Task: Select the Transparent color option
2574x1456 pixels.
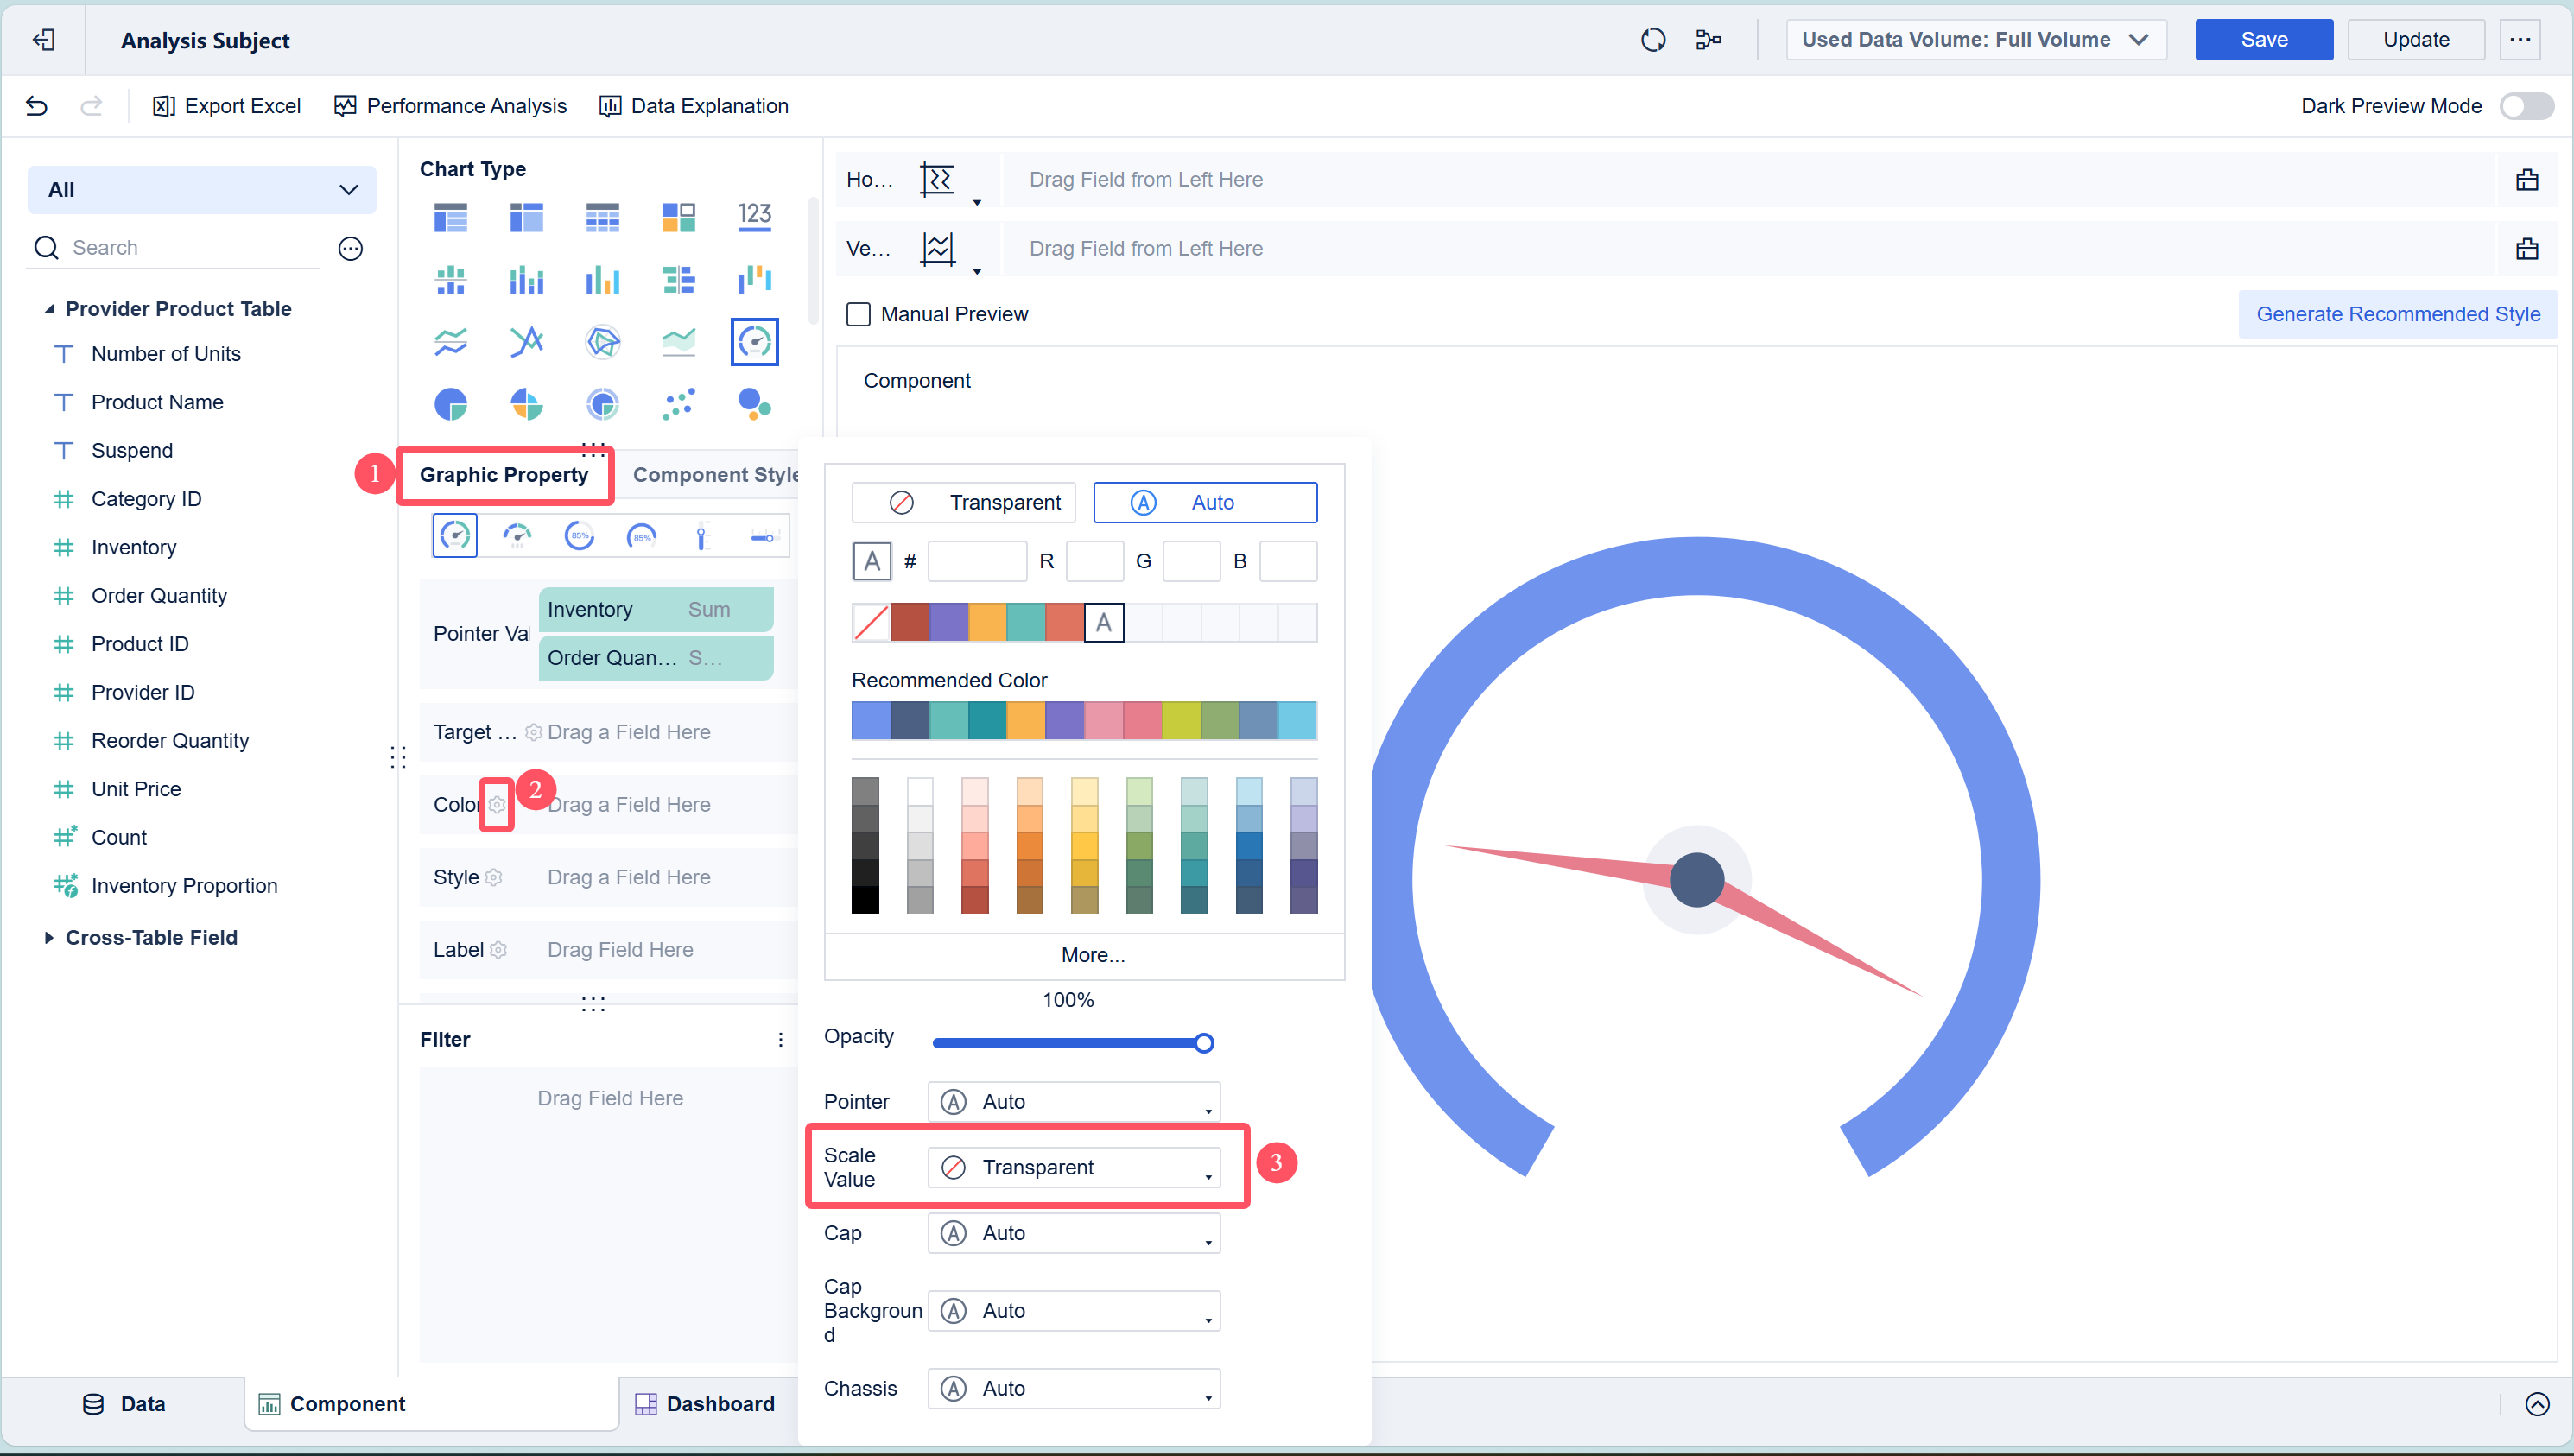Action: click(963, 502)
